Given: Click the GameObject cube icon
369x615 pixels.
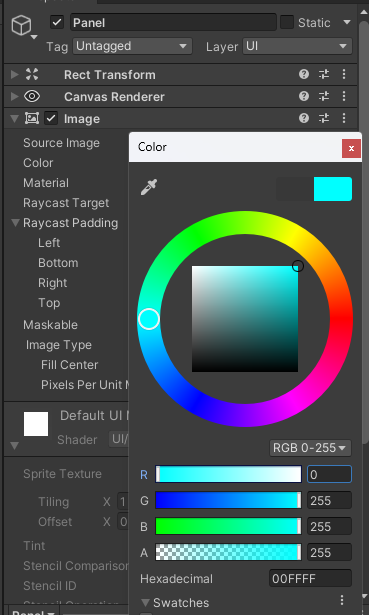Looking at the screenshot, I should [x=21, y=25].
